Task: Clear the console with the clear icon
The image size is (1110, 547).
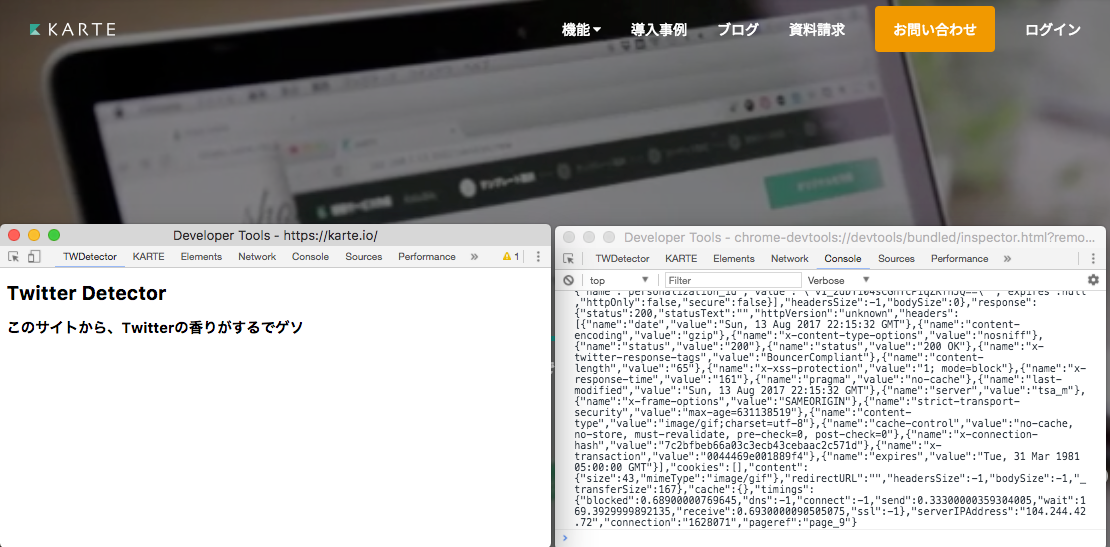Action: click(568, 281)
